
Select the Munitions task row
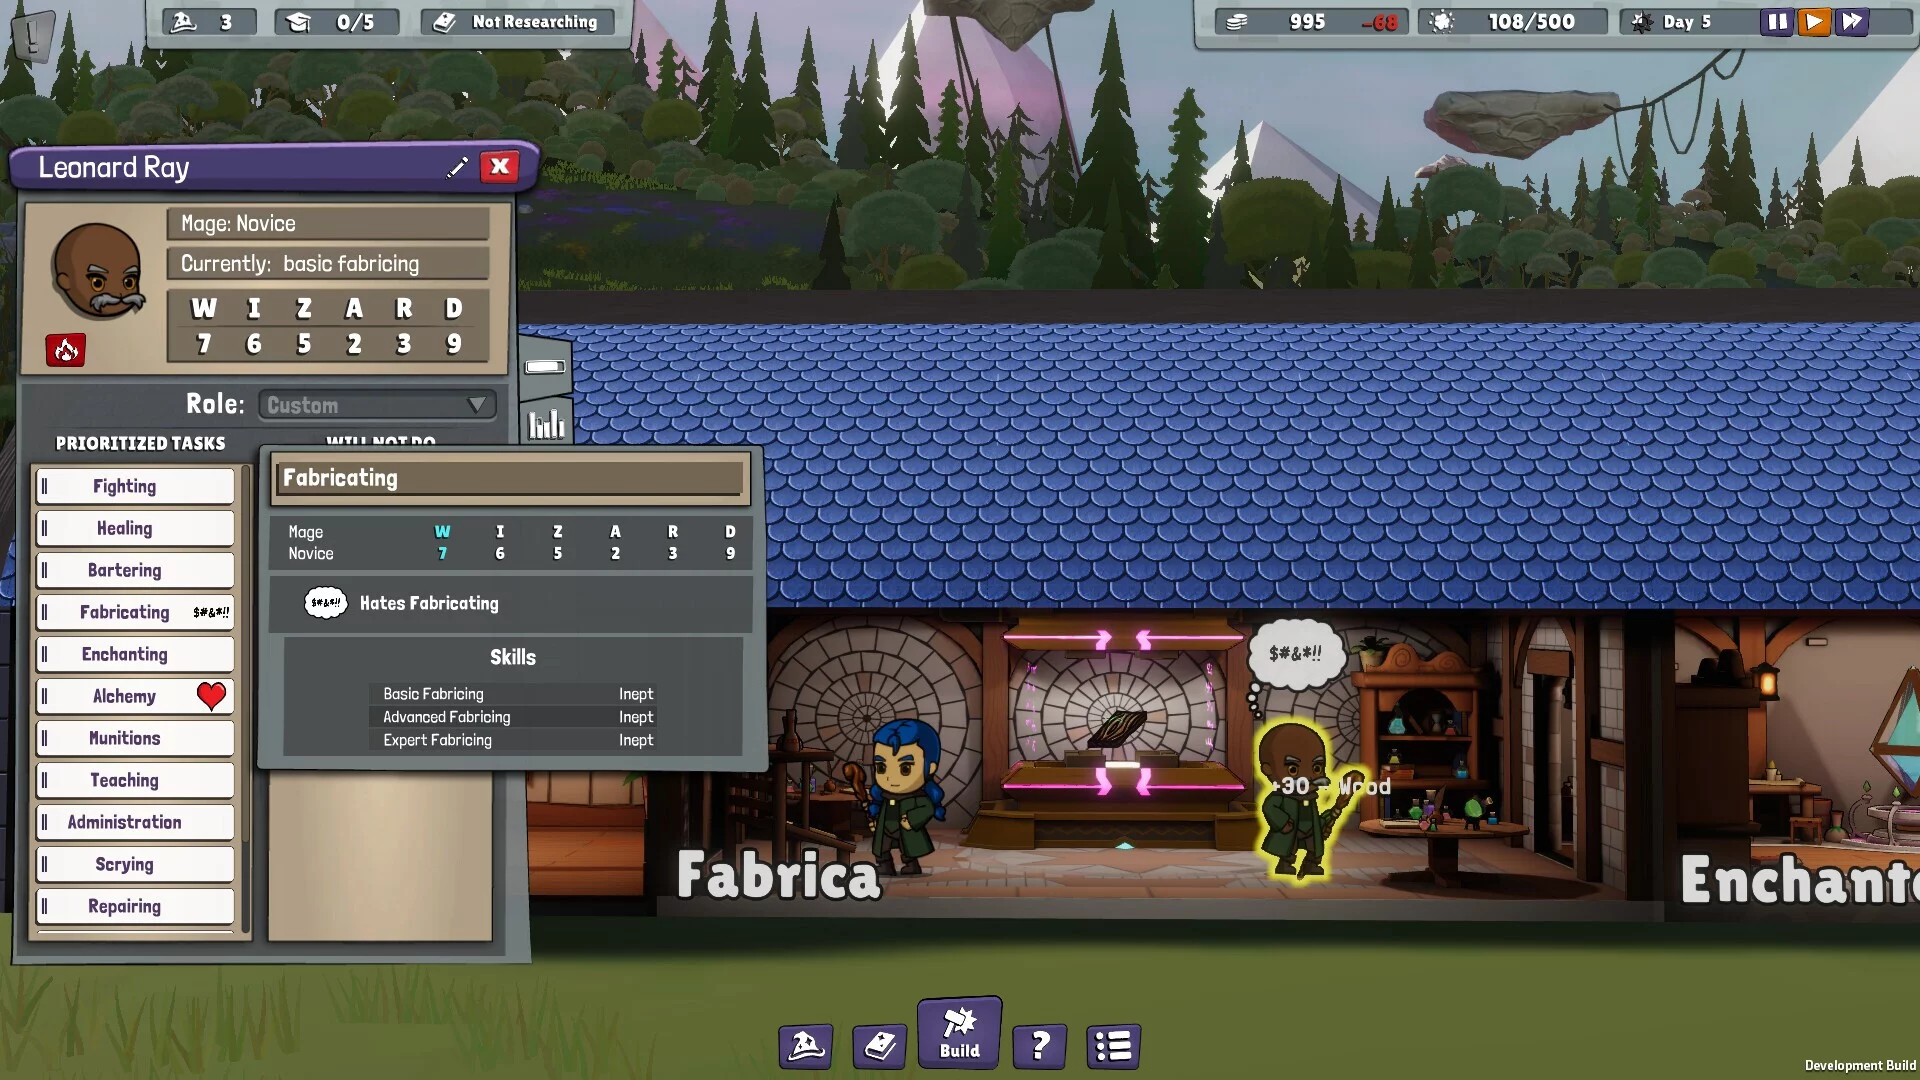[x=135, y=738]
